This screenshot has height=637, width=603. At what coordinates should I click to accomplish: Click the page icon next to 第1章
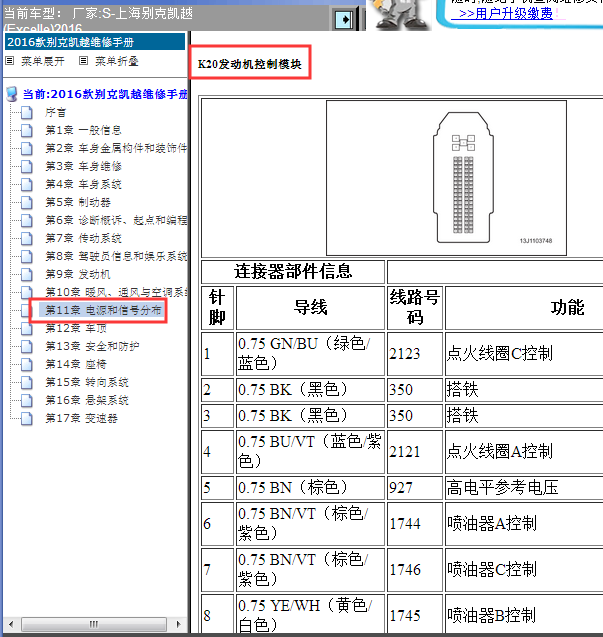point(27,130)
